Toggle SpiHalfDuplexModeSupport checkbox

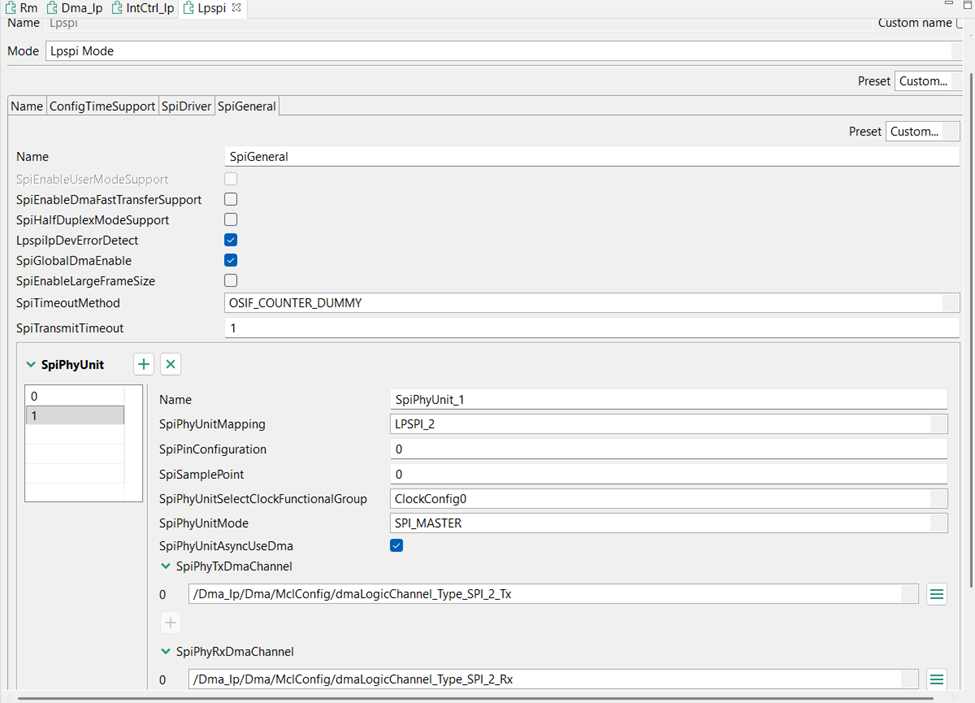231,219
